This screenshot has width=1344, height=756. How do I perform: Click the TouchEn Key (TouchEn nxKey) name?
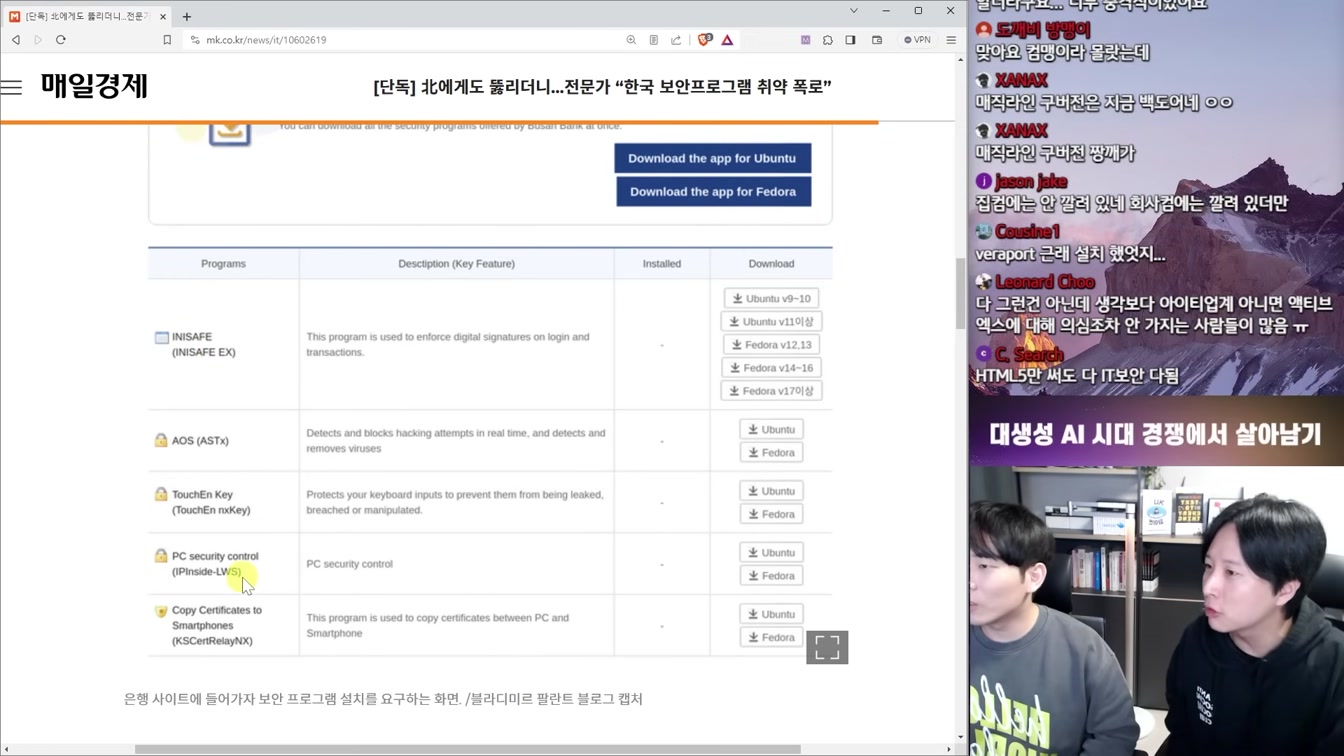pos(211,502)
